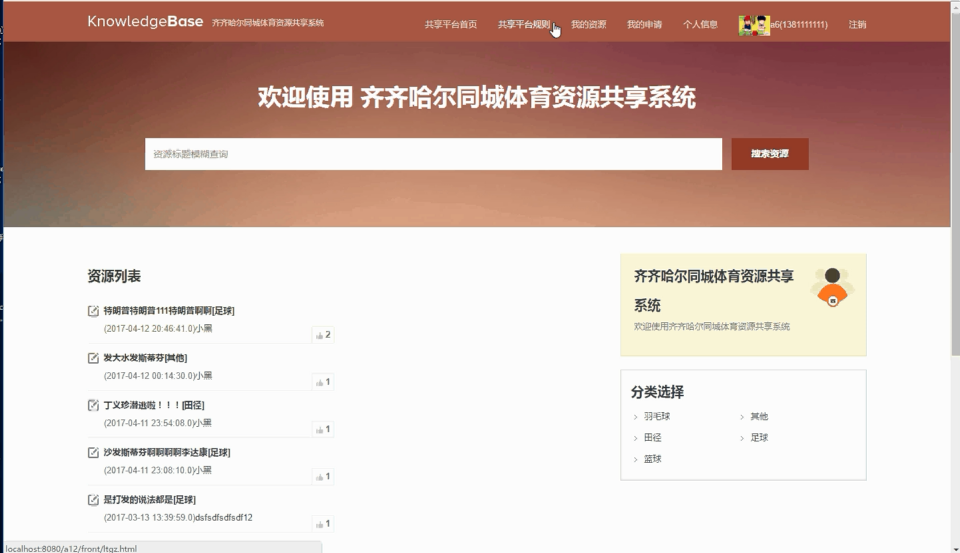Click the 齐齐哈尔同城体育资源共享系统 sidebar card title
The image size is (960, 553).
tap(714, 291)
